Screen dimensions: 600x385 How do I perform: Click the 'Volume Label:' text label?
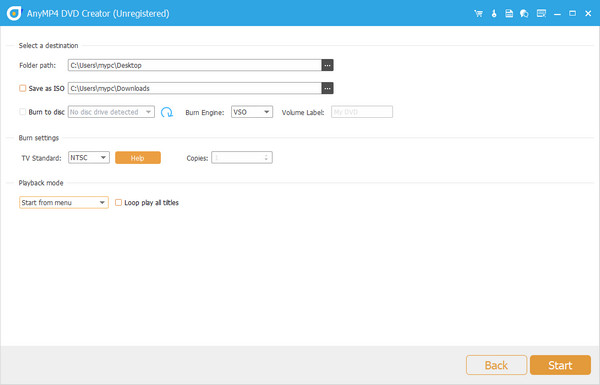pos(303,113)
